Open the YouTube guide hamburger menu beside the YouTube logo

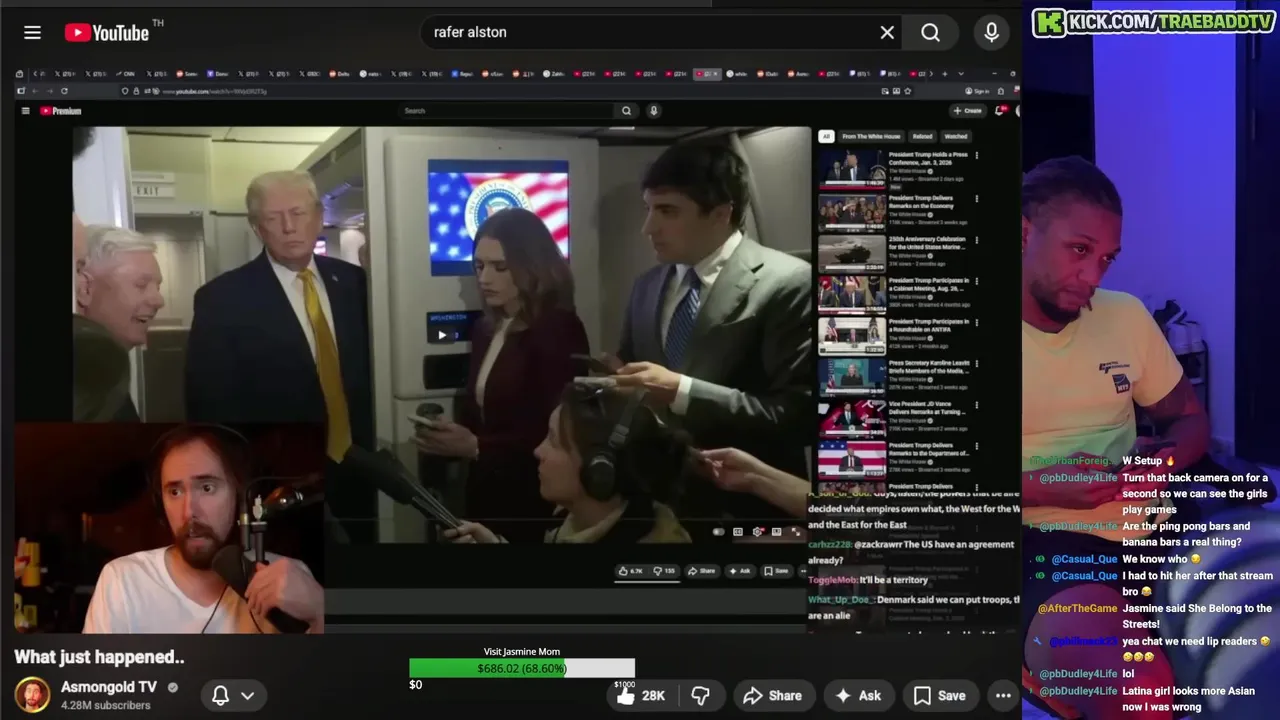[x=32, y=33]
